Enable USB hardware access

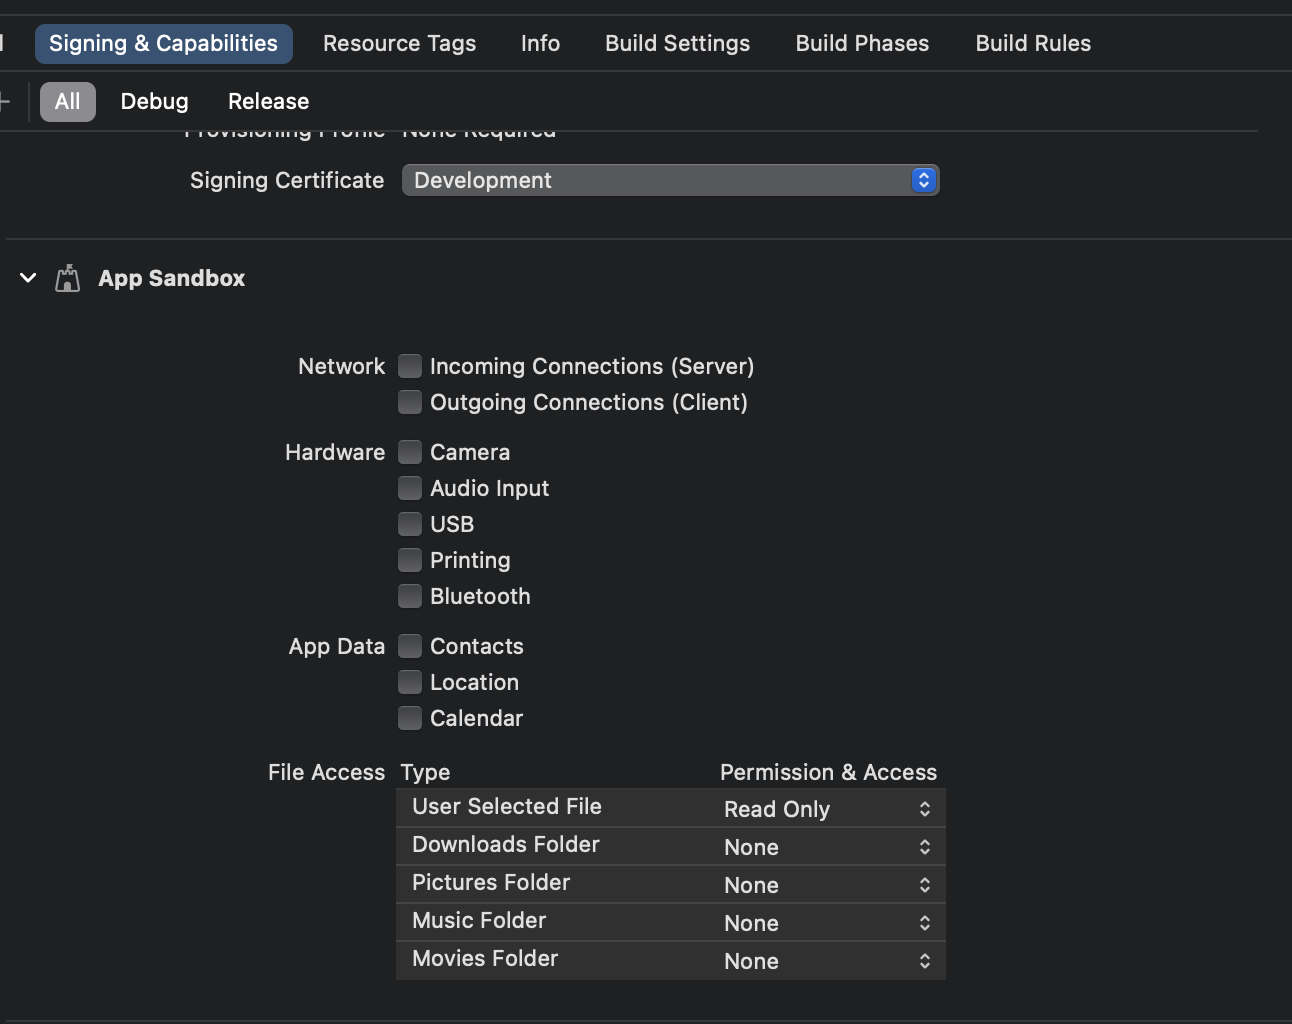410,524
